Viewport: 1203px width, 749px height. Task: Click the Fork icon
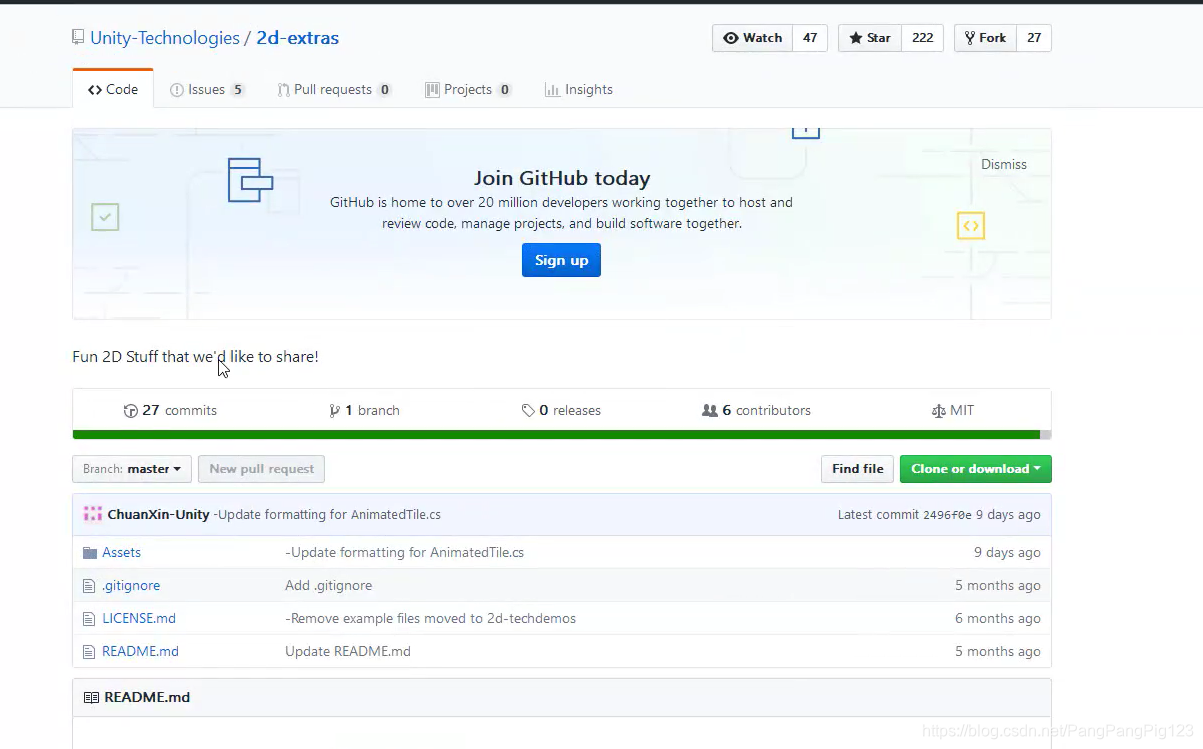pos(969,38)
